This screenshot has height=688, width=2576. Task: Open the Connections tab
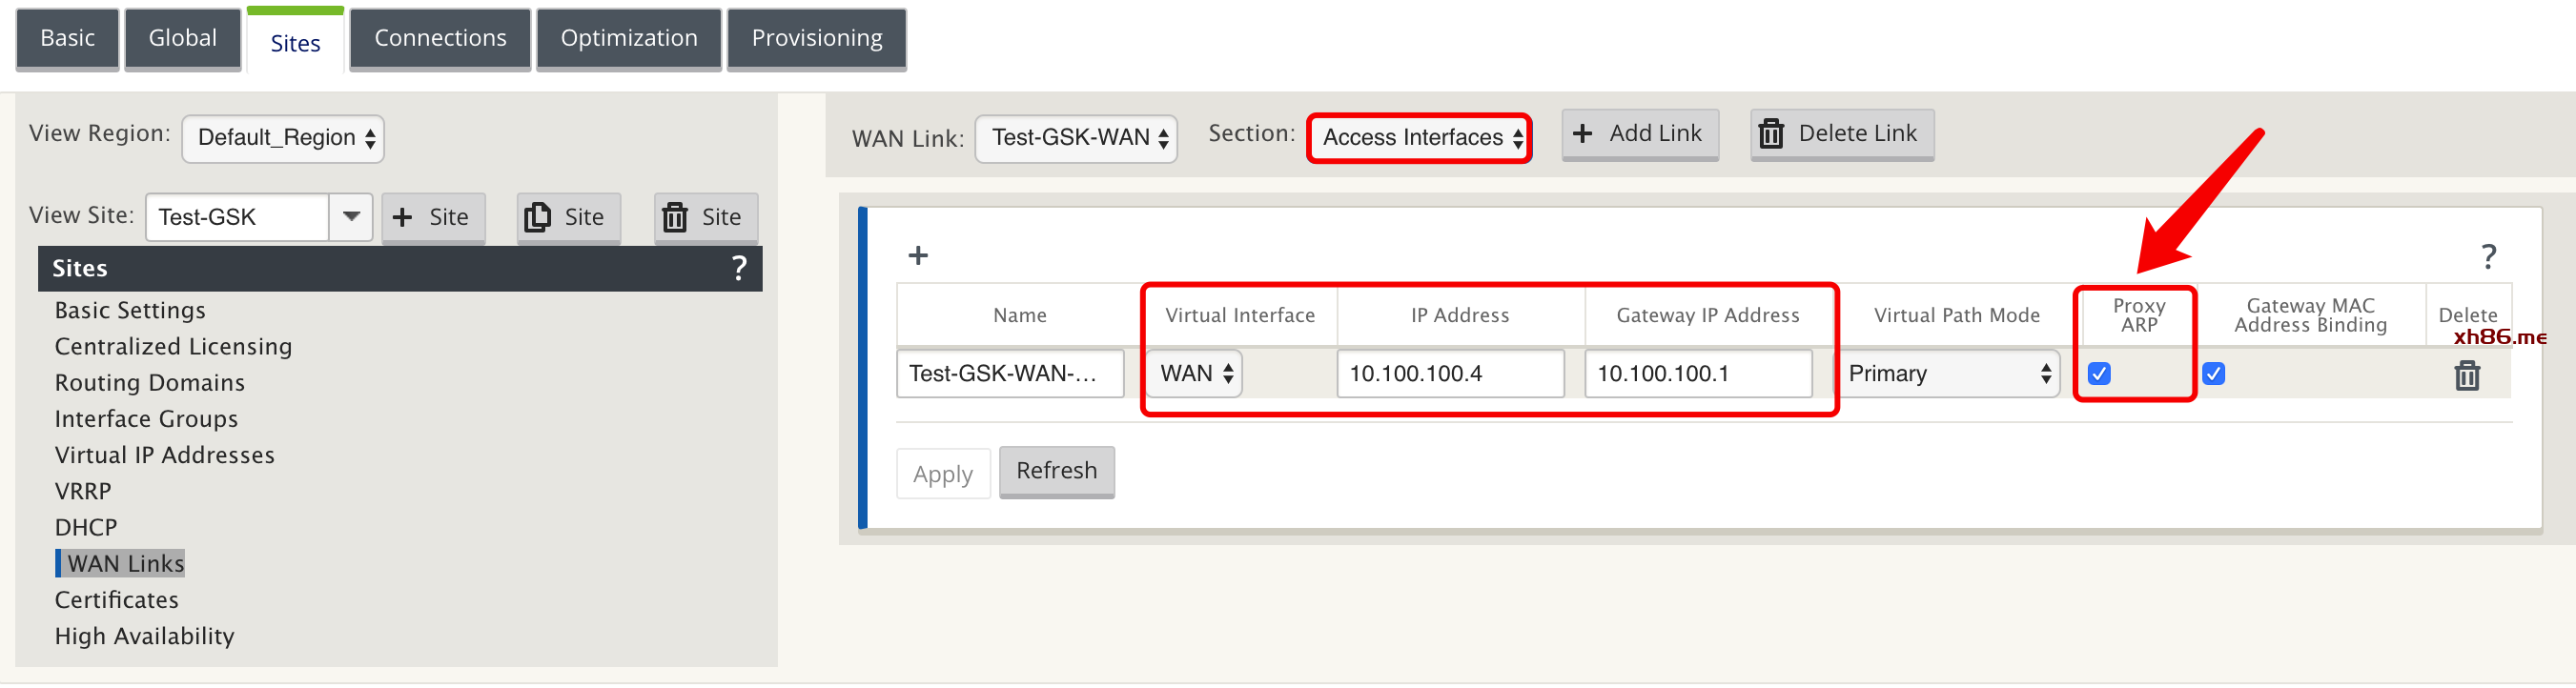[440, 39]
